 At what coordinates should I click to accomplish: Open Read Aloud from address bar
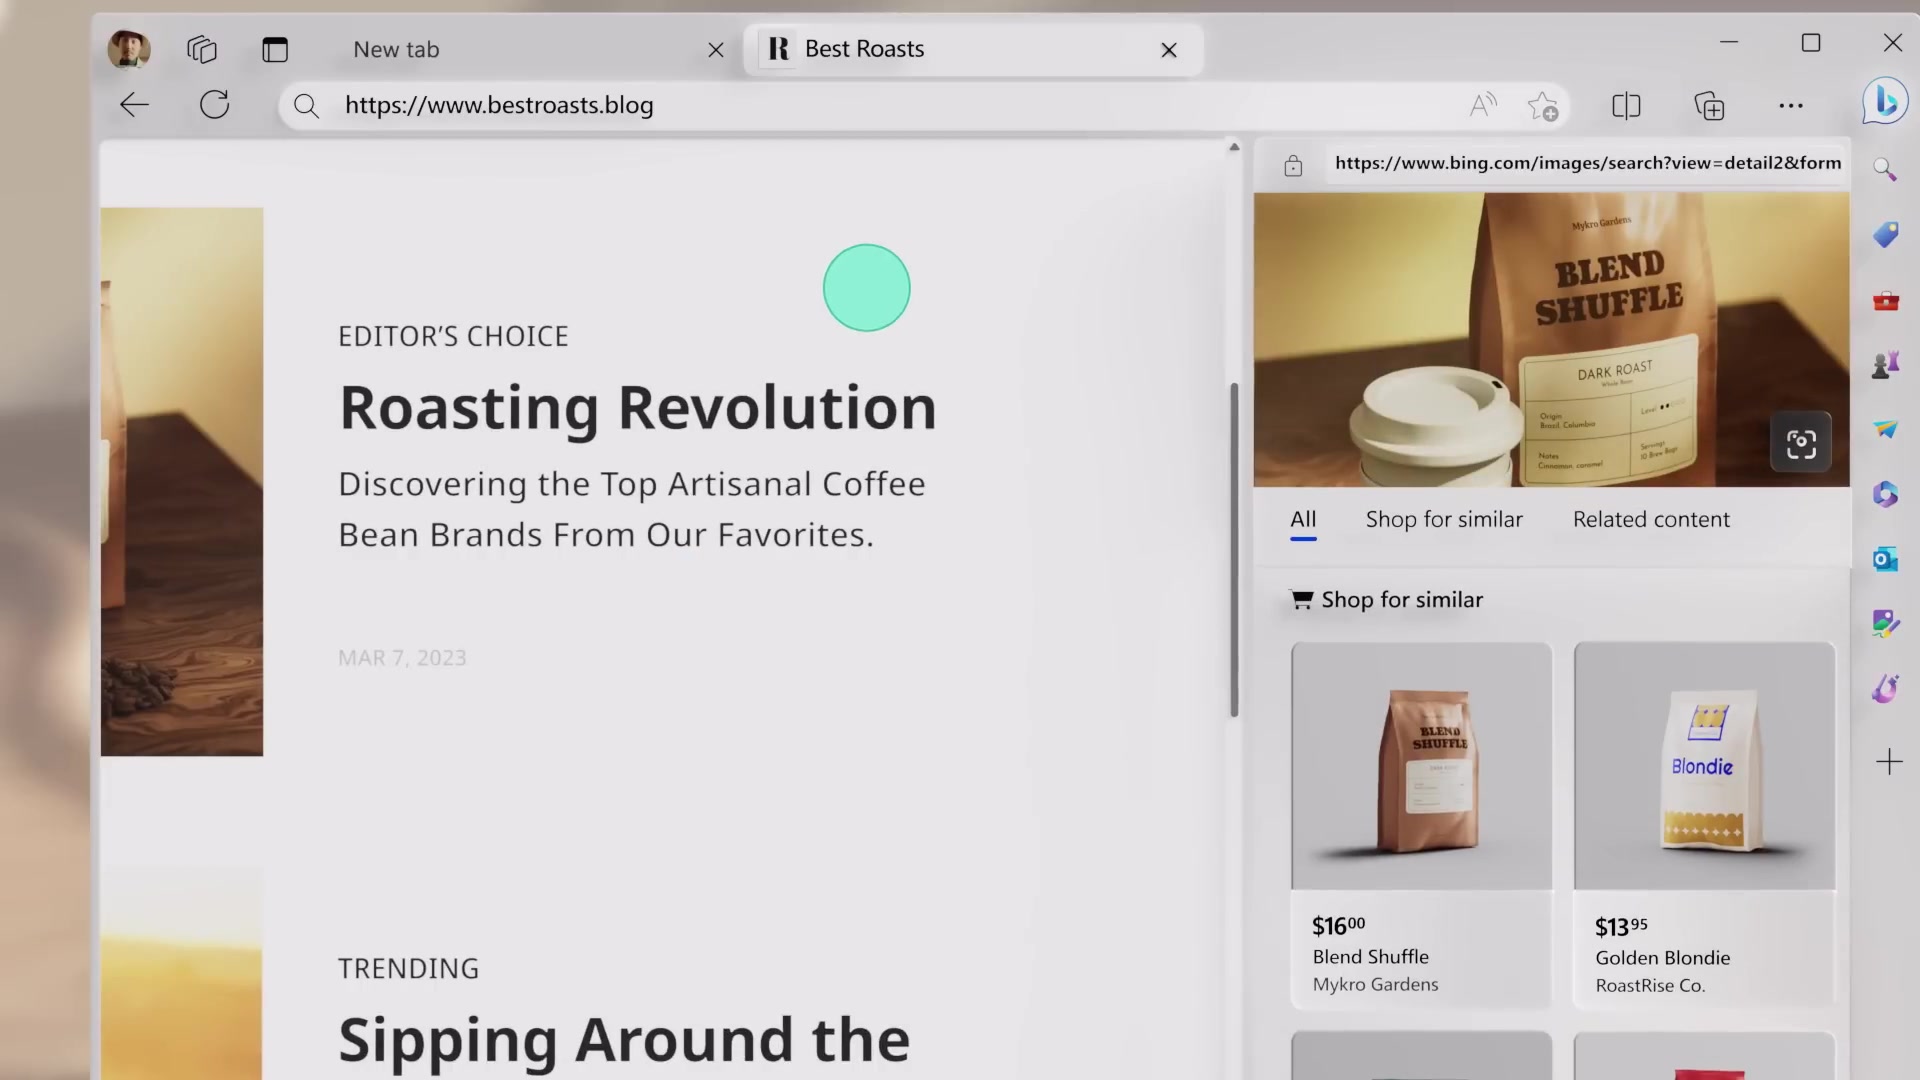point(1483,105)
